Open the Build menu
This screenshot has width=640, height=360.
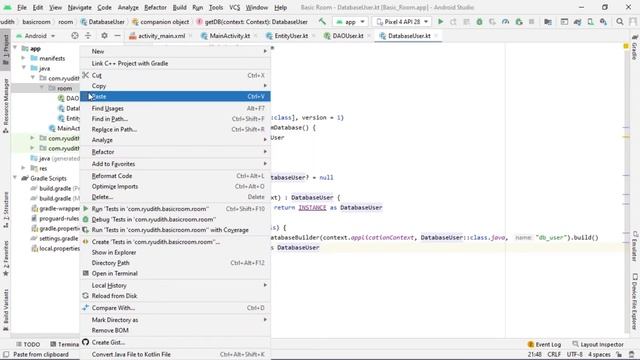(x=179, y=7)
